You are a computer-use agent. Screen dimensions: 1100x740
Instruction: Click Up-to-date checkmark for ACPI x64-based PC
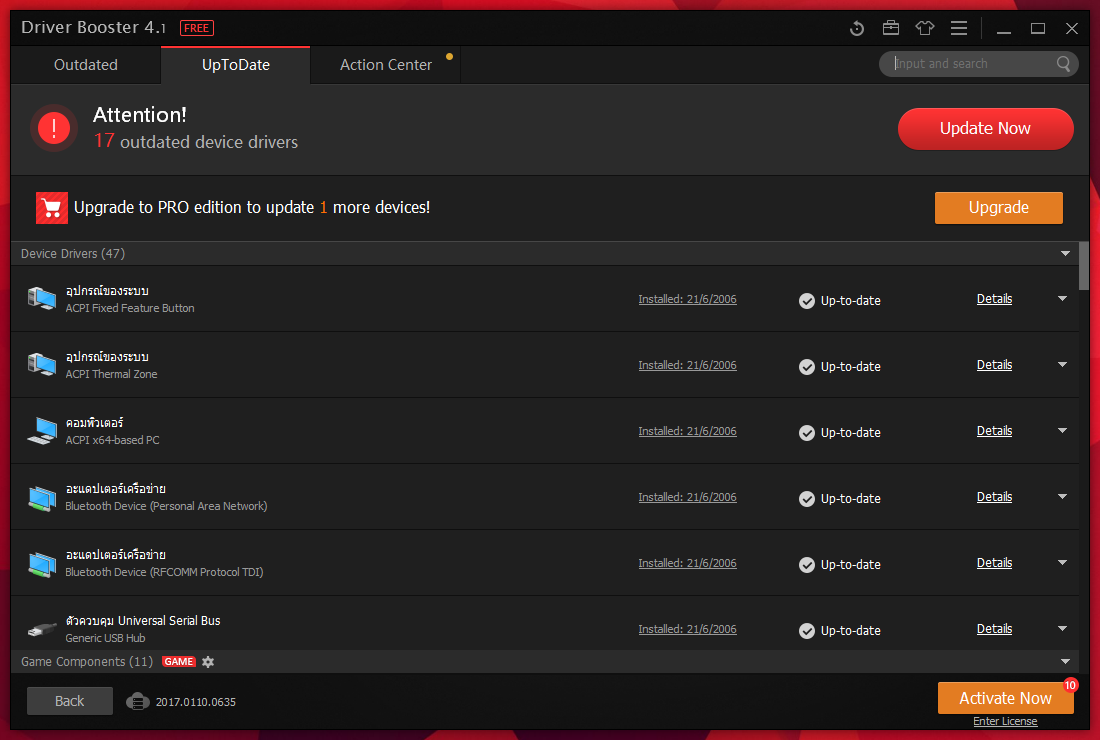[807, 433]
